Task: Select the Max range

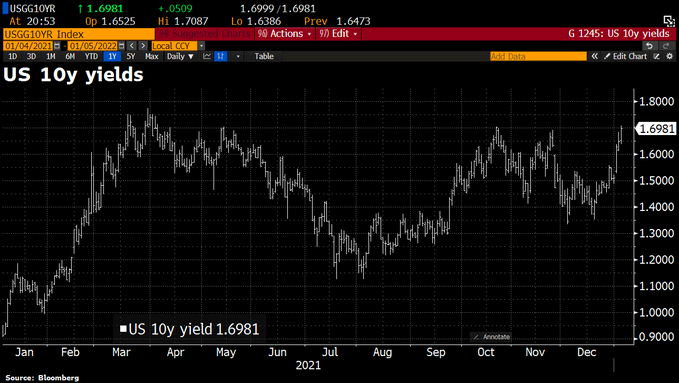Action: point(152,56)
